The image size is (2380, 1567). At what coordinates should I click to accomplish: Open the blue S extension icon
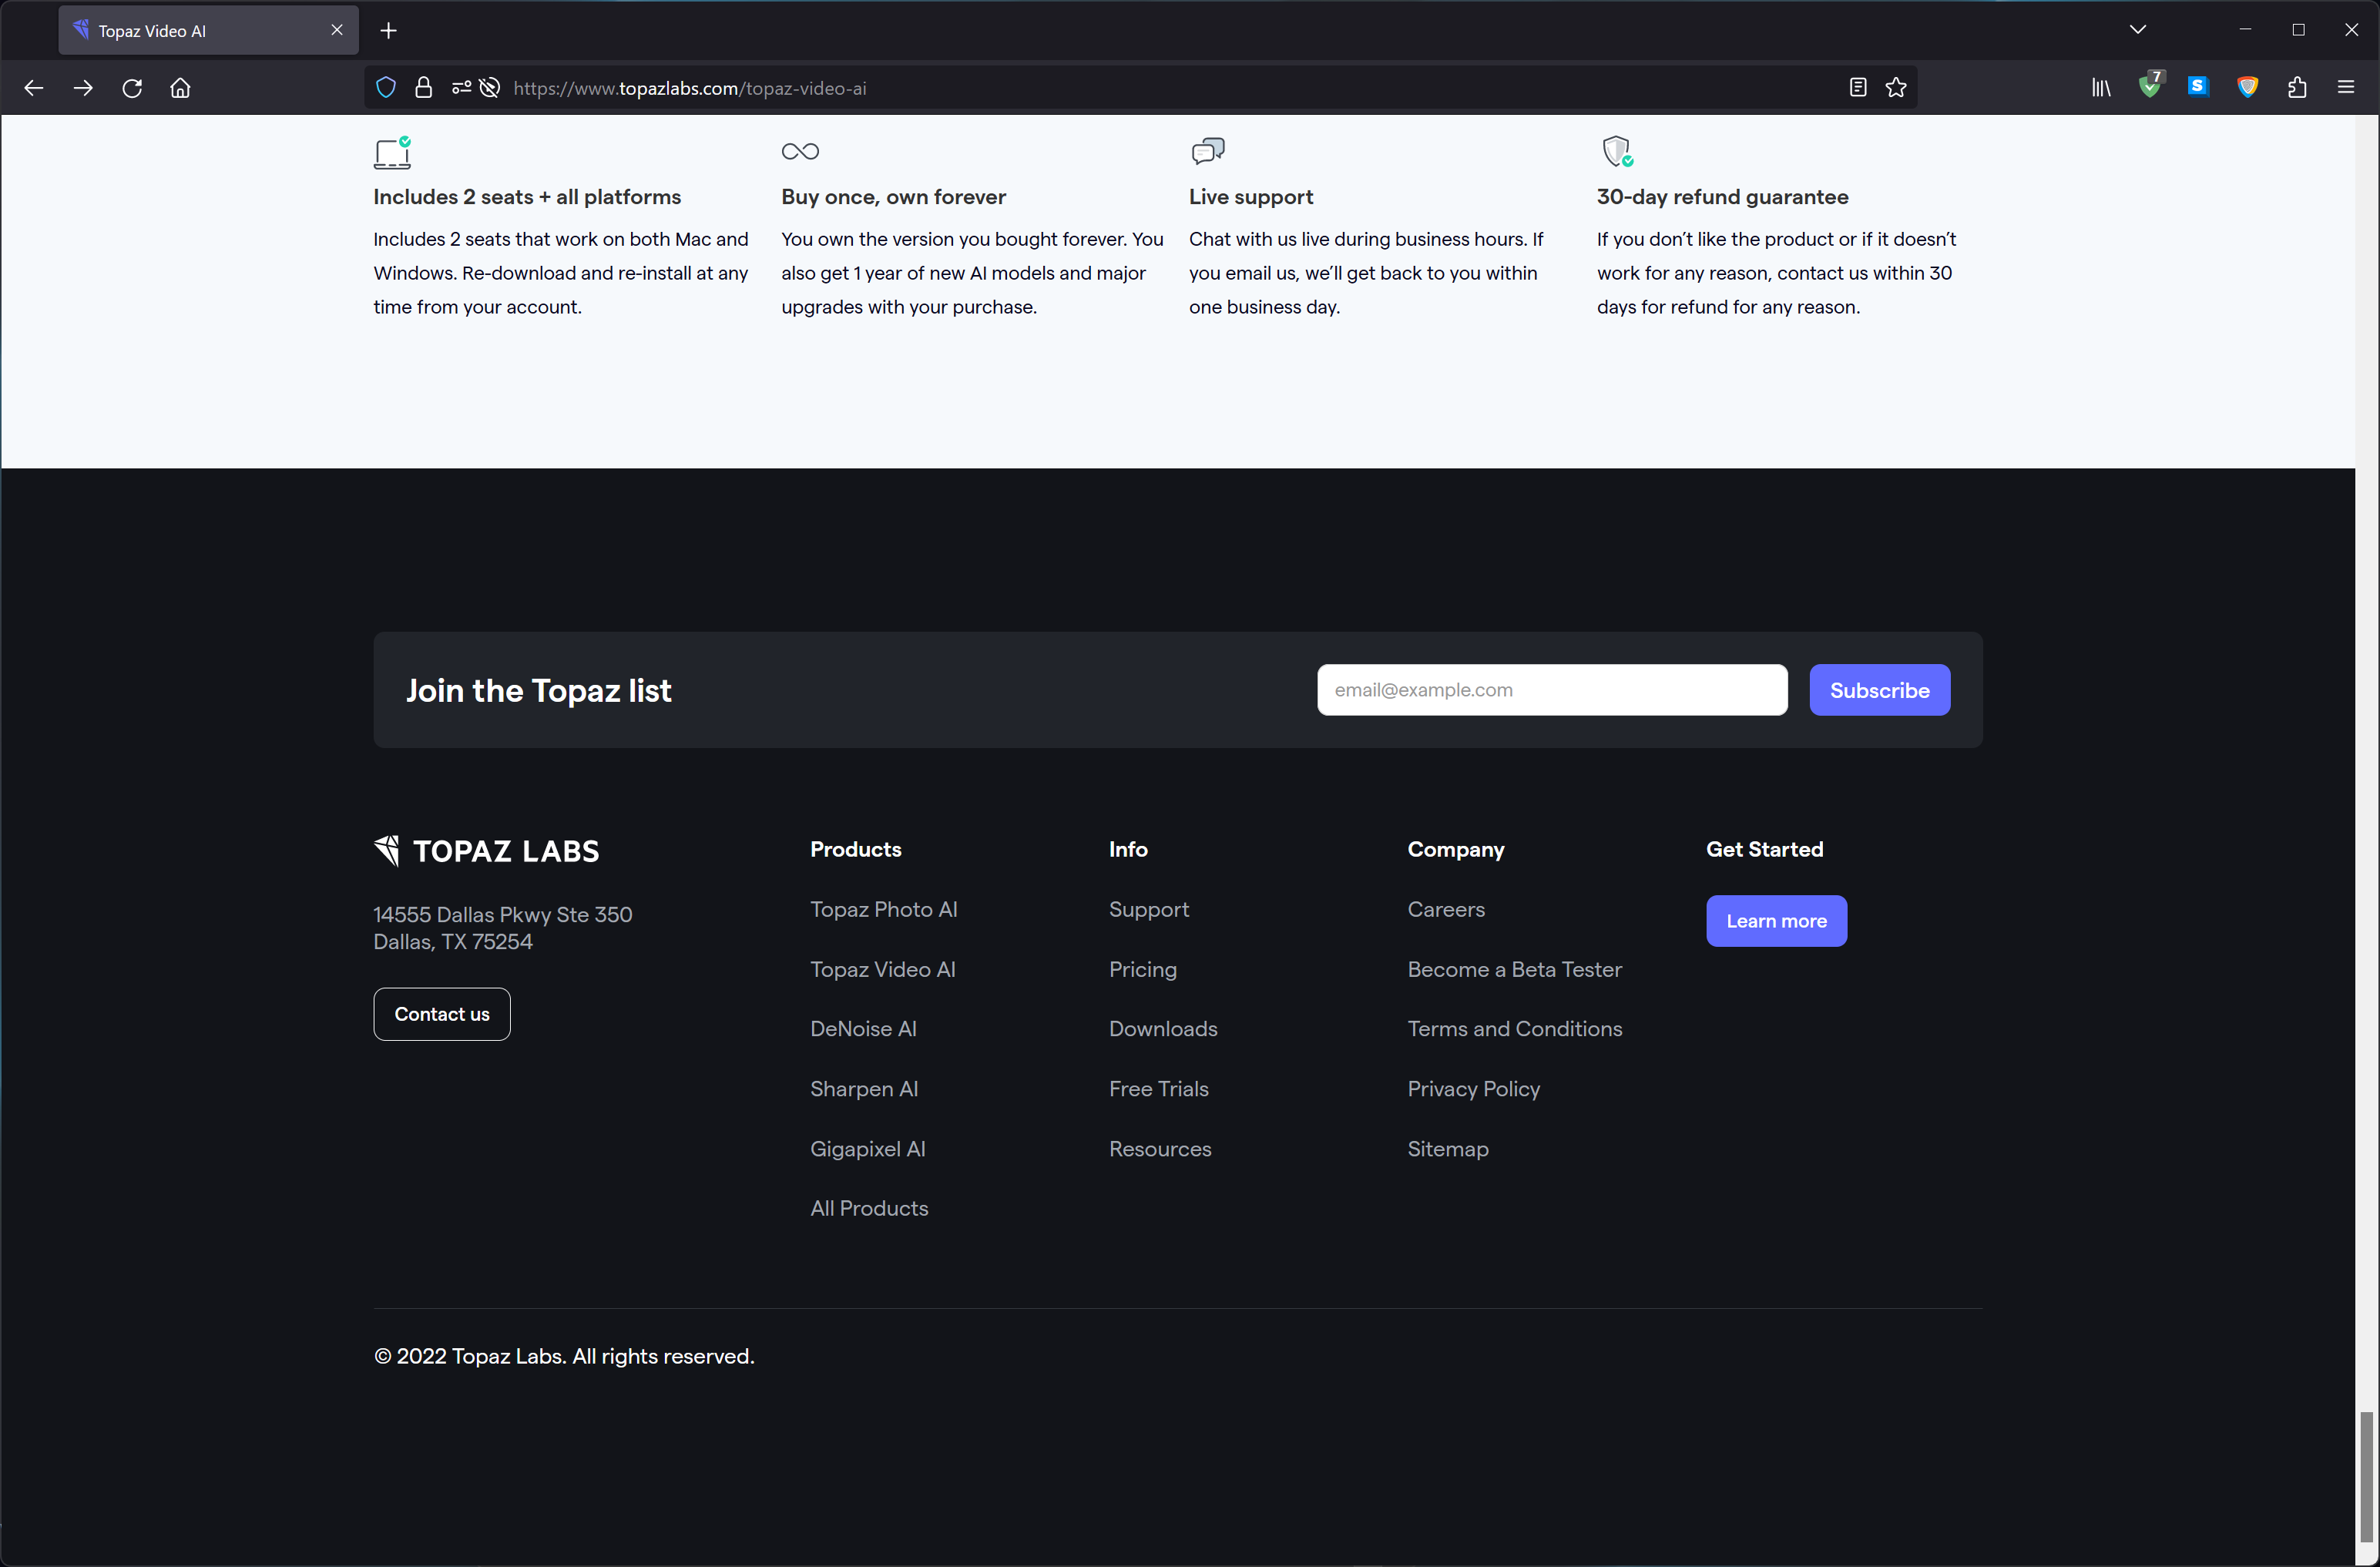click(2198, 87)
